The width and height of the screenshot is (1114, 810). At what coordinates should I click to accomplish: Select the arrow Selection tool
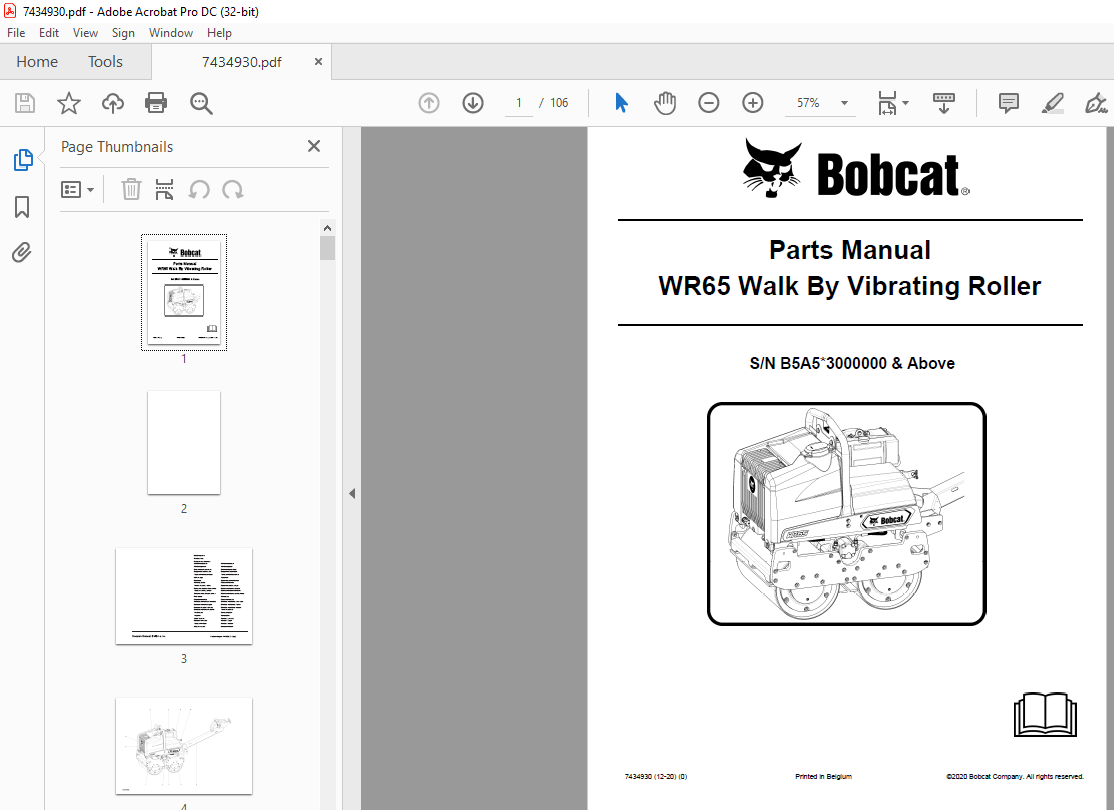[x=621, y=103]
